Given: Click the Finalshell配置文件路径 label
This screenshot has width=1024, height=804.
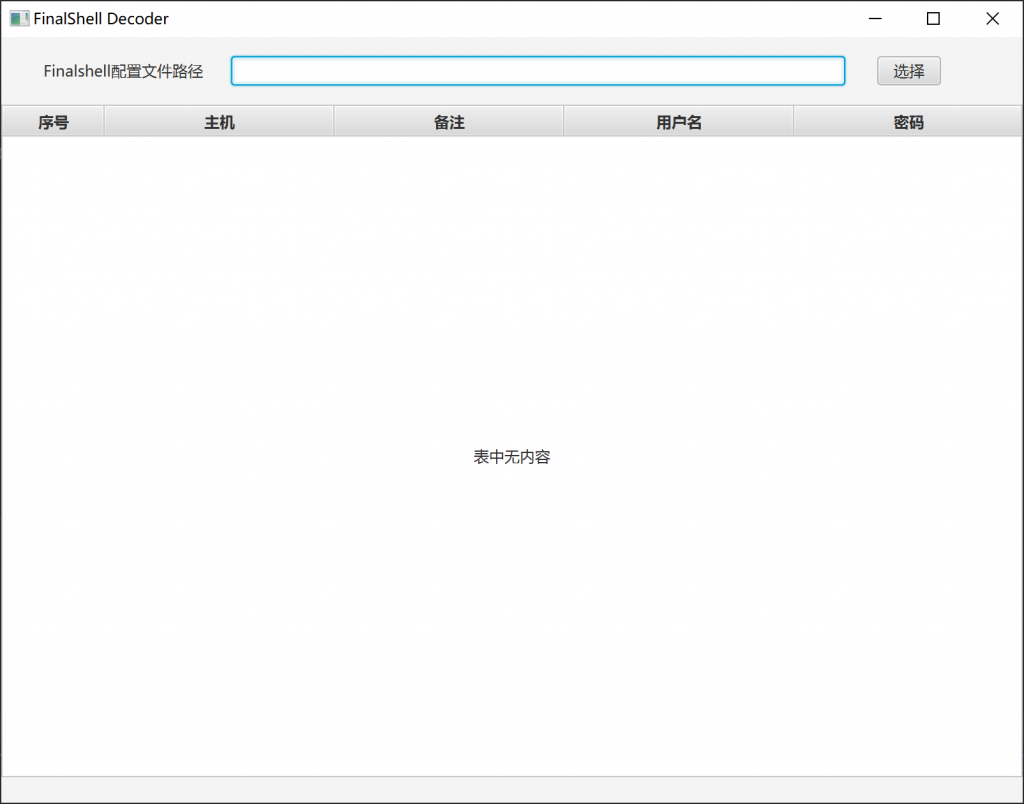Looking at the screenshot, I should click(x=123, y=71).
